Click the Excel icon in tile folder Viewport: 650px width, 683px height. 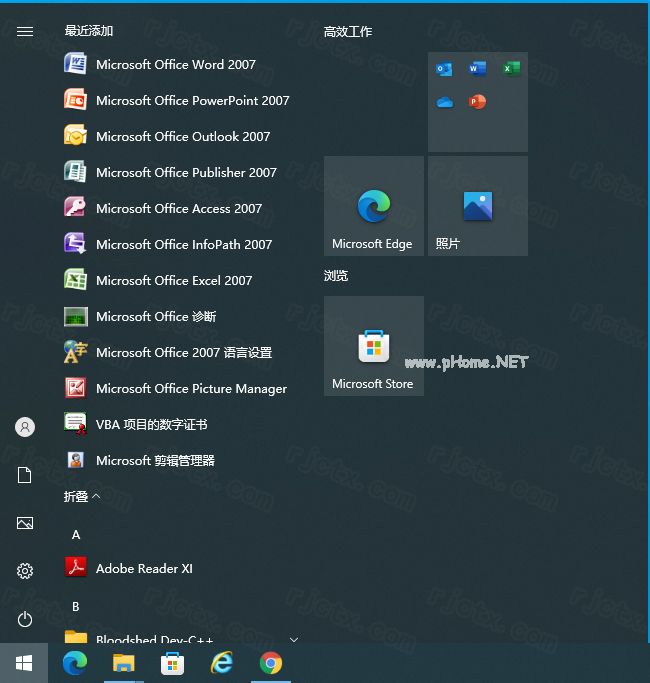coord(511,69)
